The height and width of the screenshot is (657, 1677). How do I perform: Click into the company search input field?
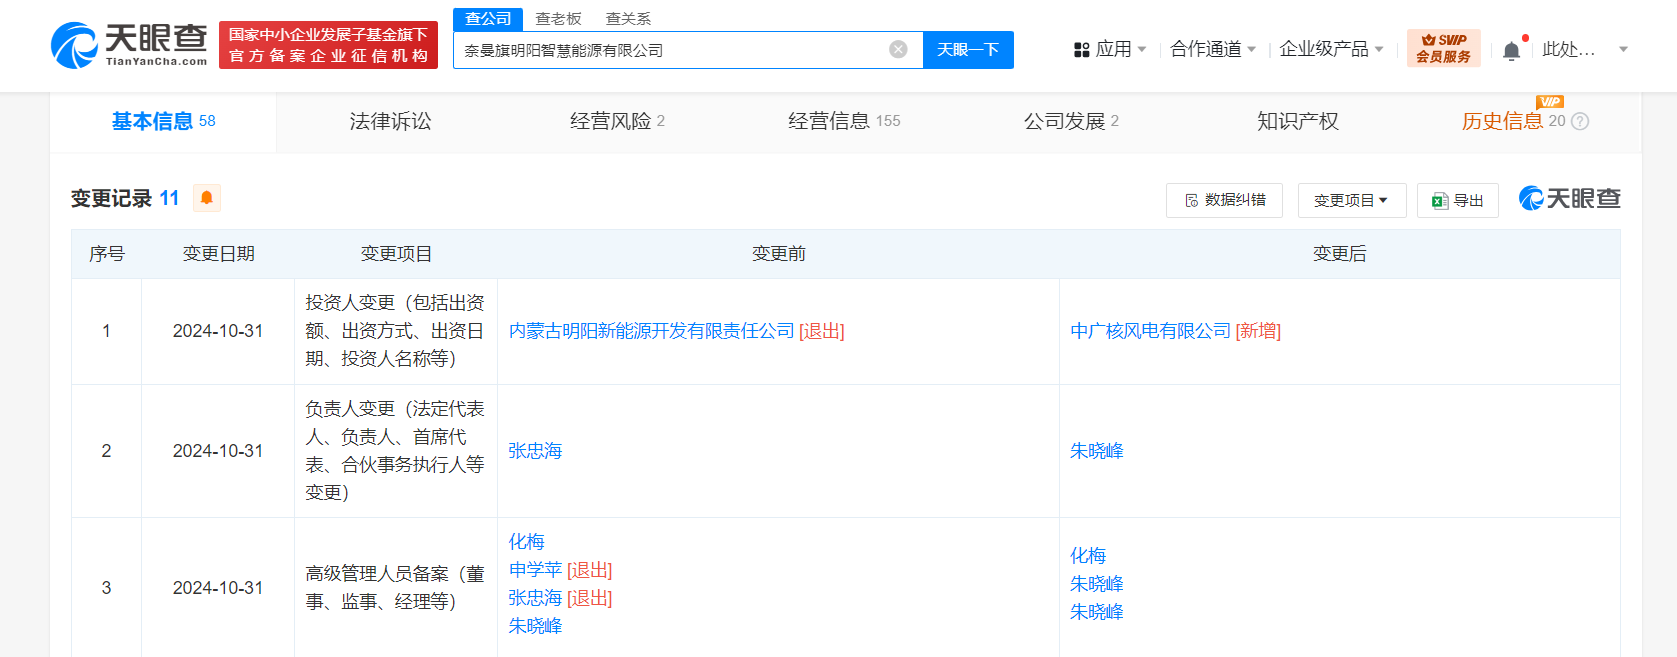pos(670,50)
